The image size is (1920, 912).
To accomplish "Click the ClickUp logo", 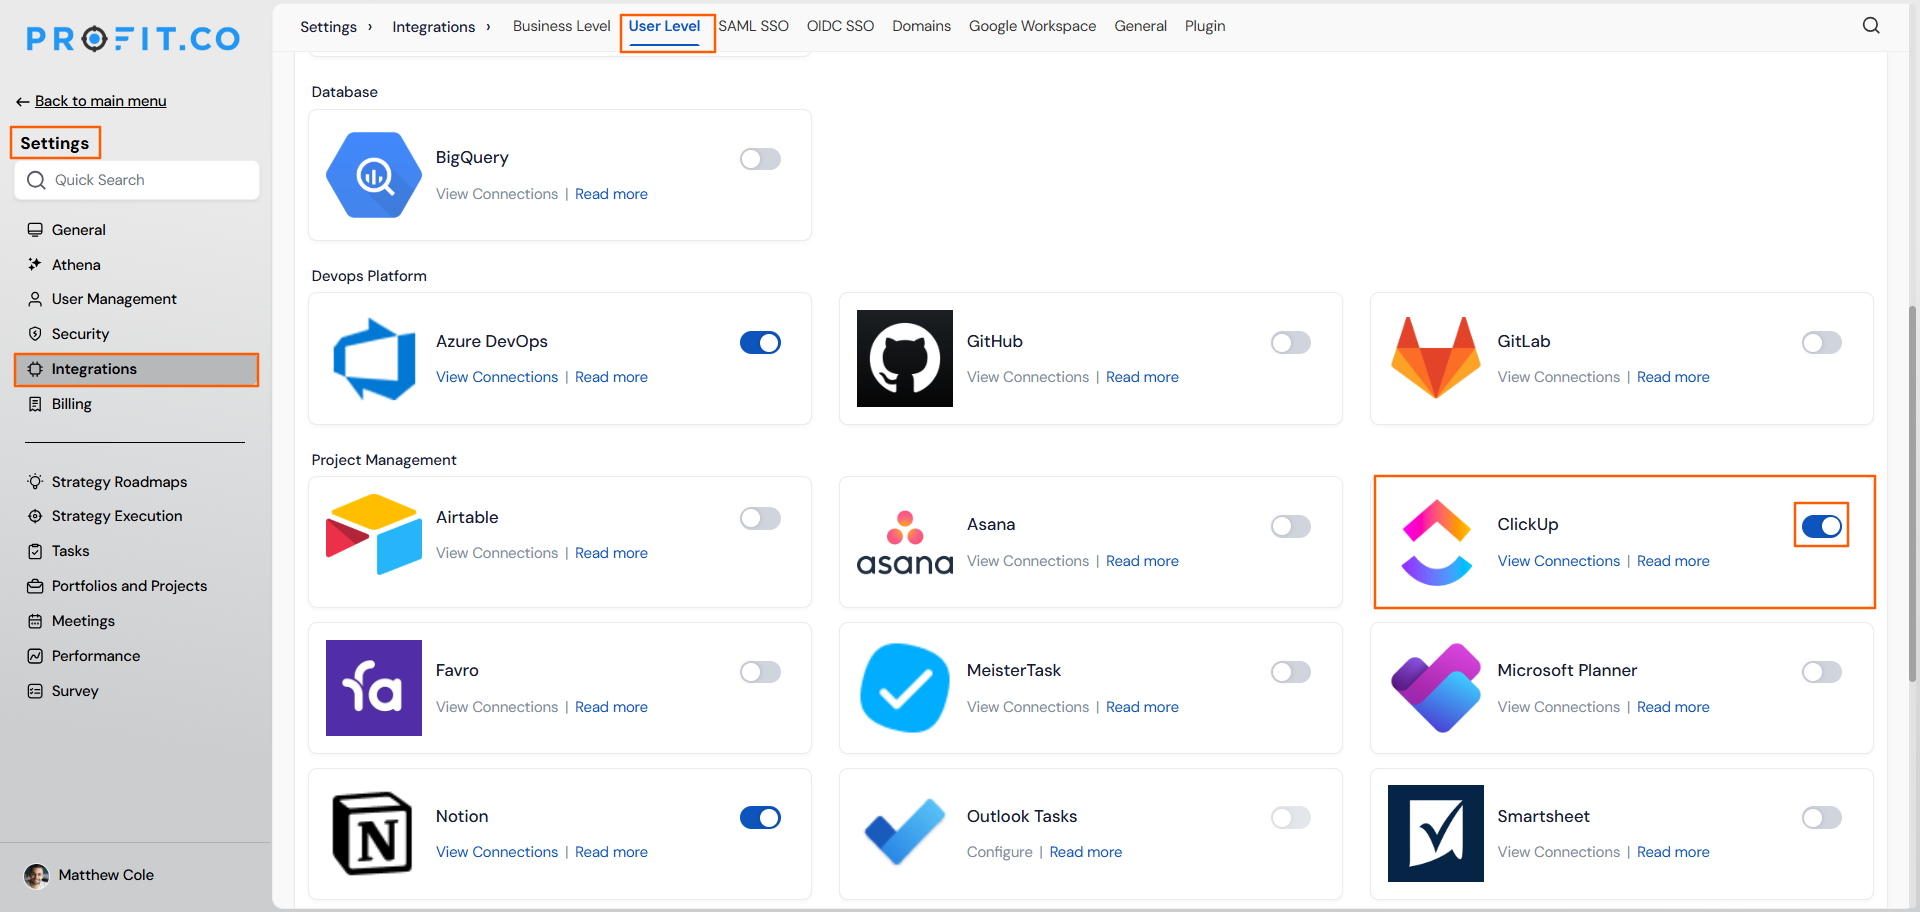I will [x=1436, y=542].
